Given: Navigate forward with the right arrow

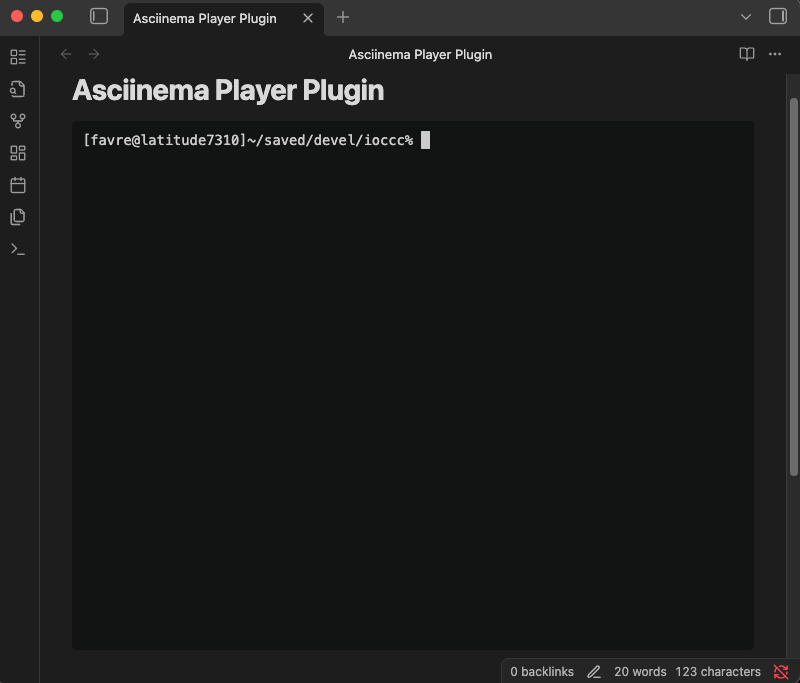Looking at the screenshot, I should tap(94, 54).
